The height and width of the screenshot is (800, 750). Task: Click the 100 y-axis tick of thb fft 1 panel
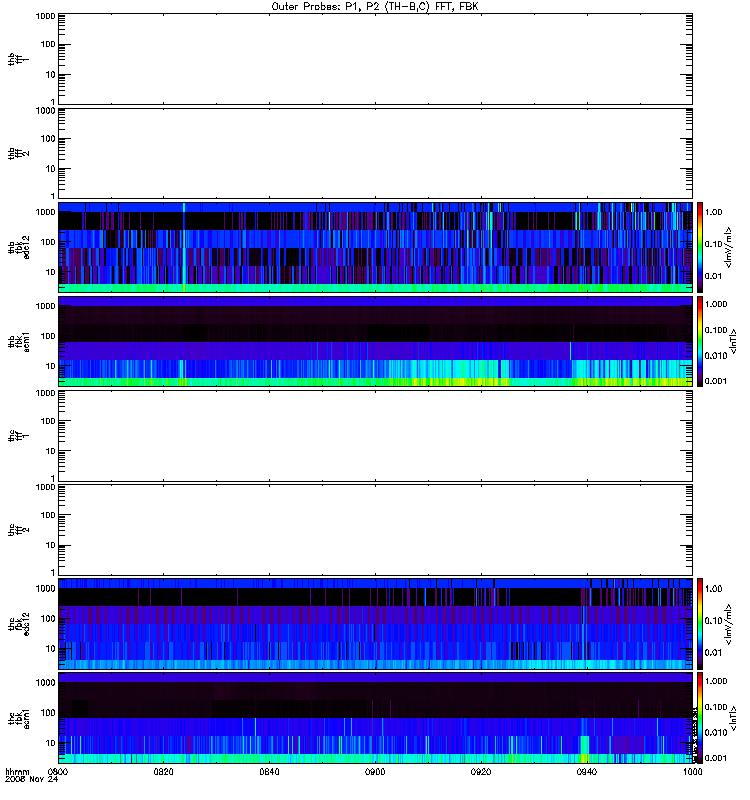coord(48,44)
